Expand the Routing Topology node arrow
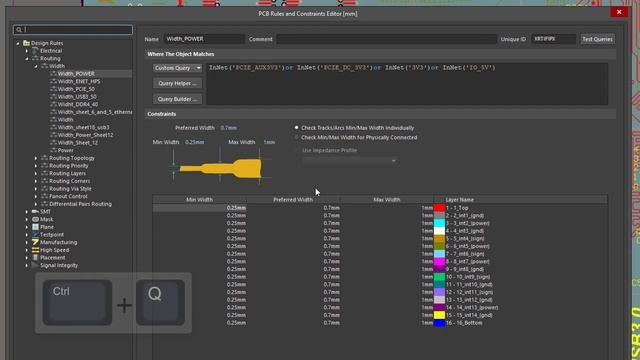Screen dimensions: 640x360 click(36, 158)
